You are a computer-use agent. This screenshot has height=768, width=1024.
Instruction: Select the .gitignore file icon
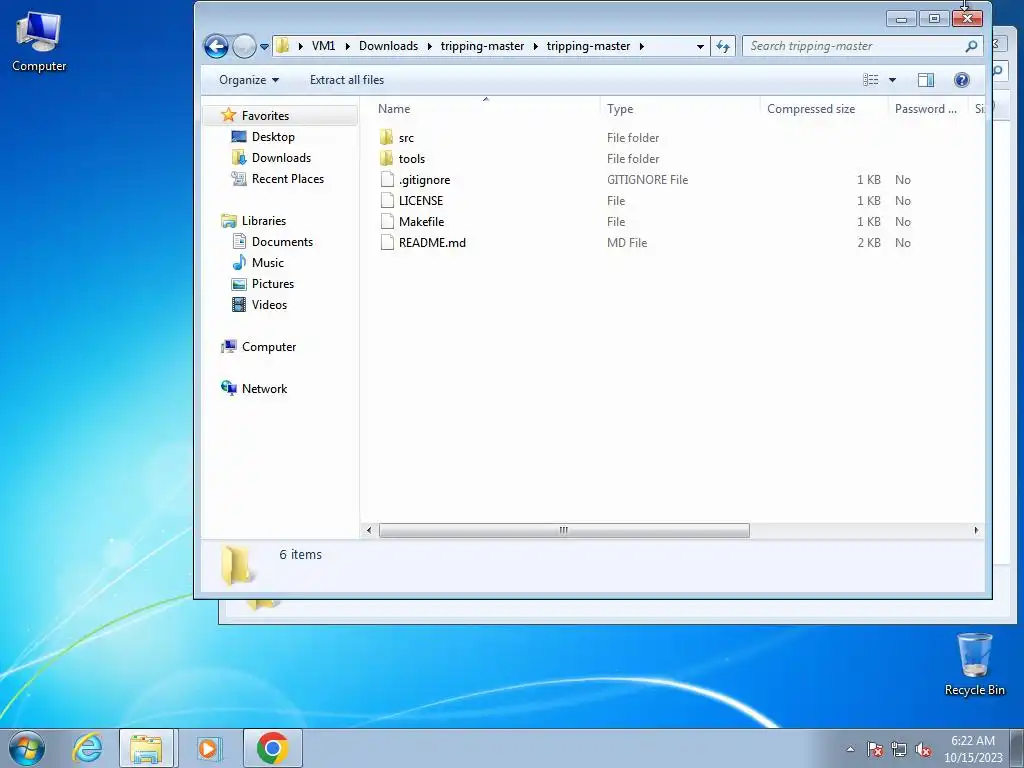click(x=387, y=179)
